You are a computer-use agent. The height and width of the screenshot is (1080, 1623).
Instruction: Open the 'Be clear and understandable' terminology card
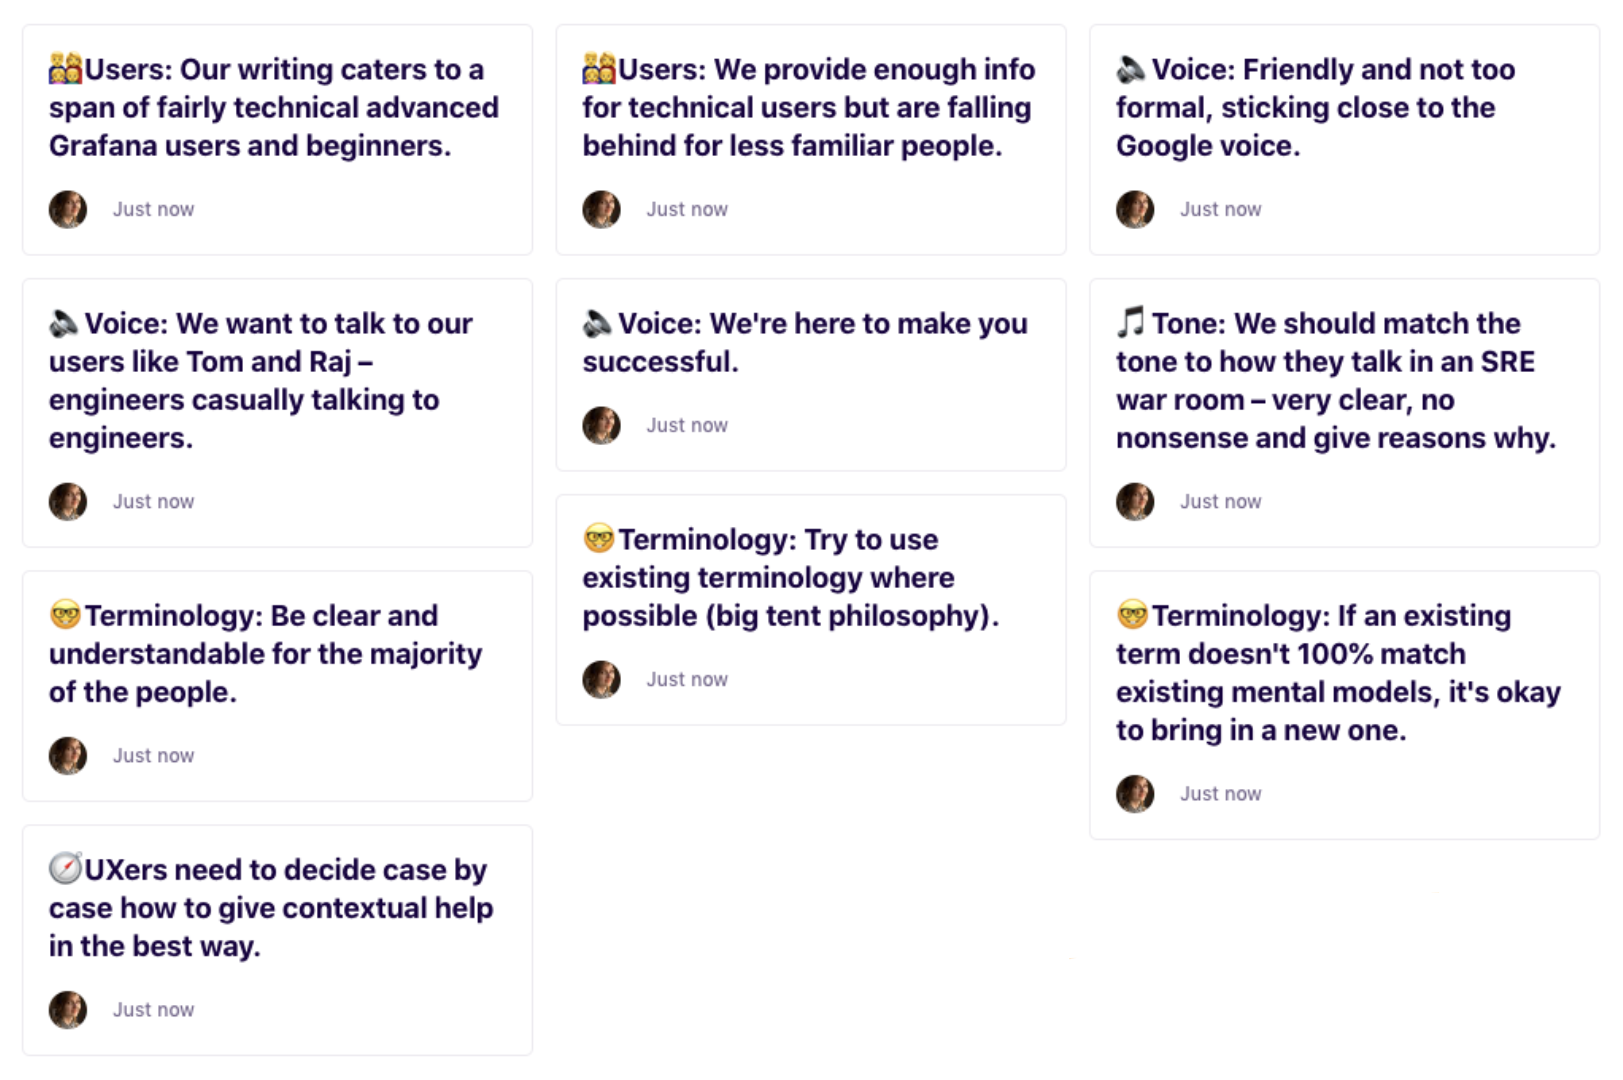pos(277,685)
